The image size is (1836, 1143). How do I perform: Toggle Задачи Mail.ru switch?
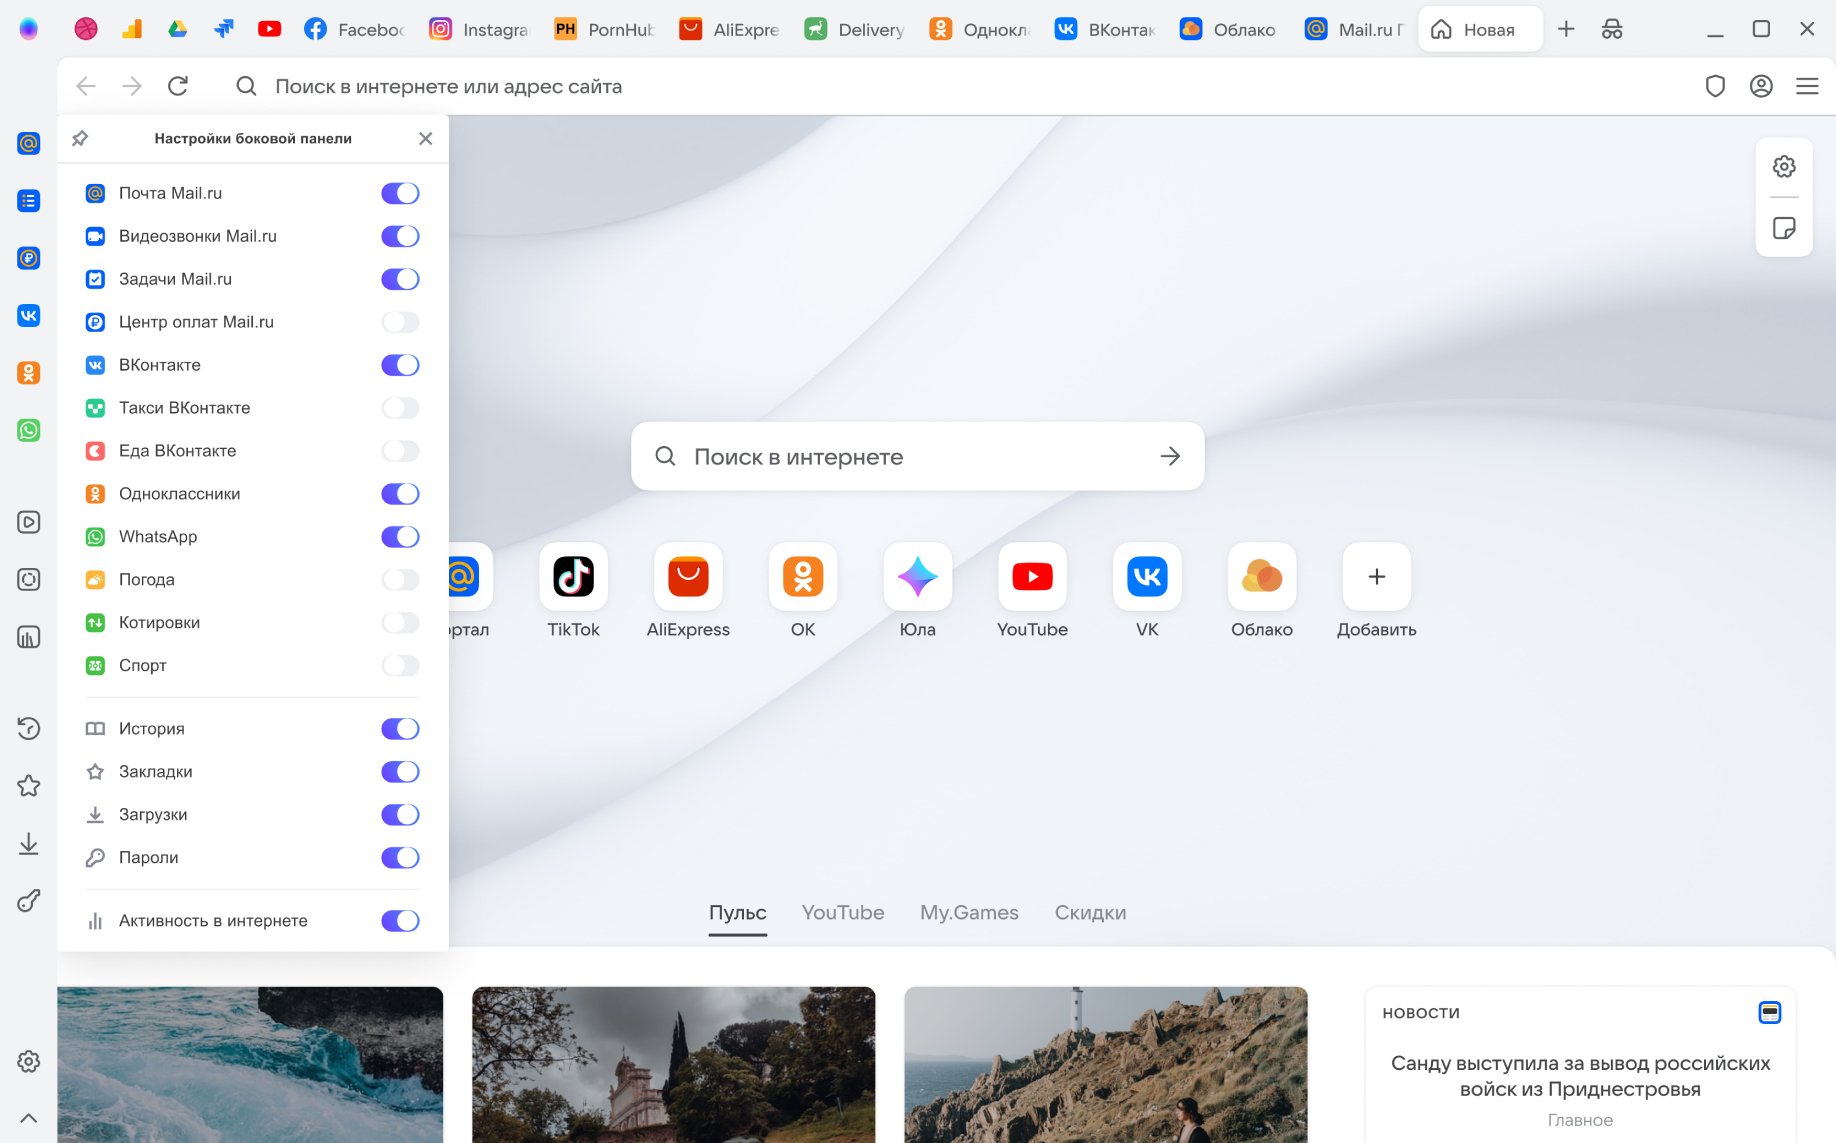tap(400, 279)
